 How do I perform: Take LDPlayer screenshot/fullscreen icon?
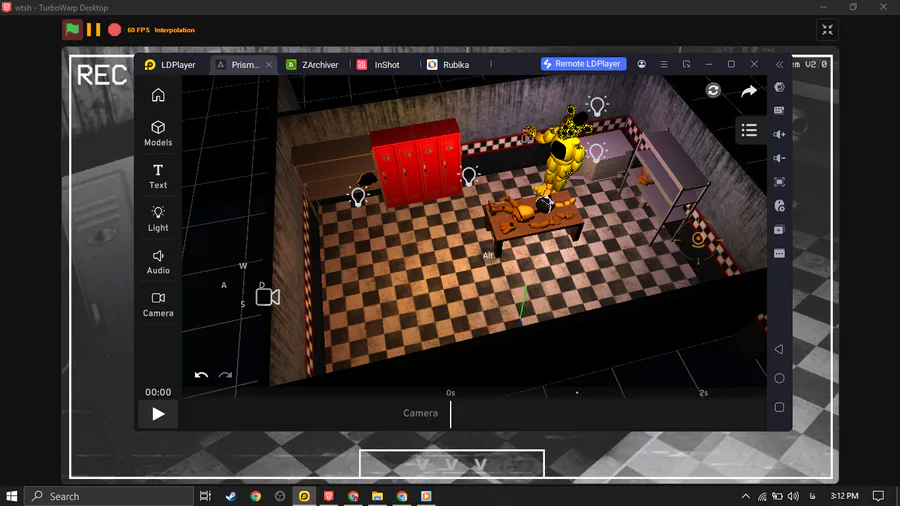[x=779, y=182]
